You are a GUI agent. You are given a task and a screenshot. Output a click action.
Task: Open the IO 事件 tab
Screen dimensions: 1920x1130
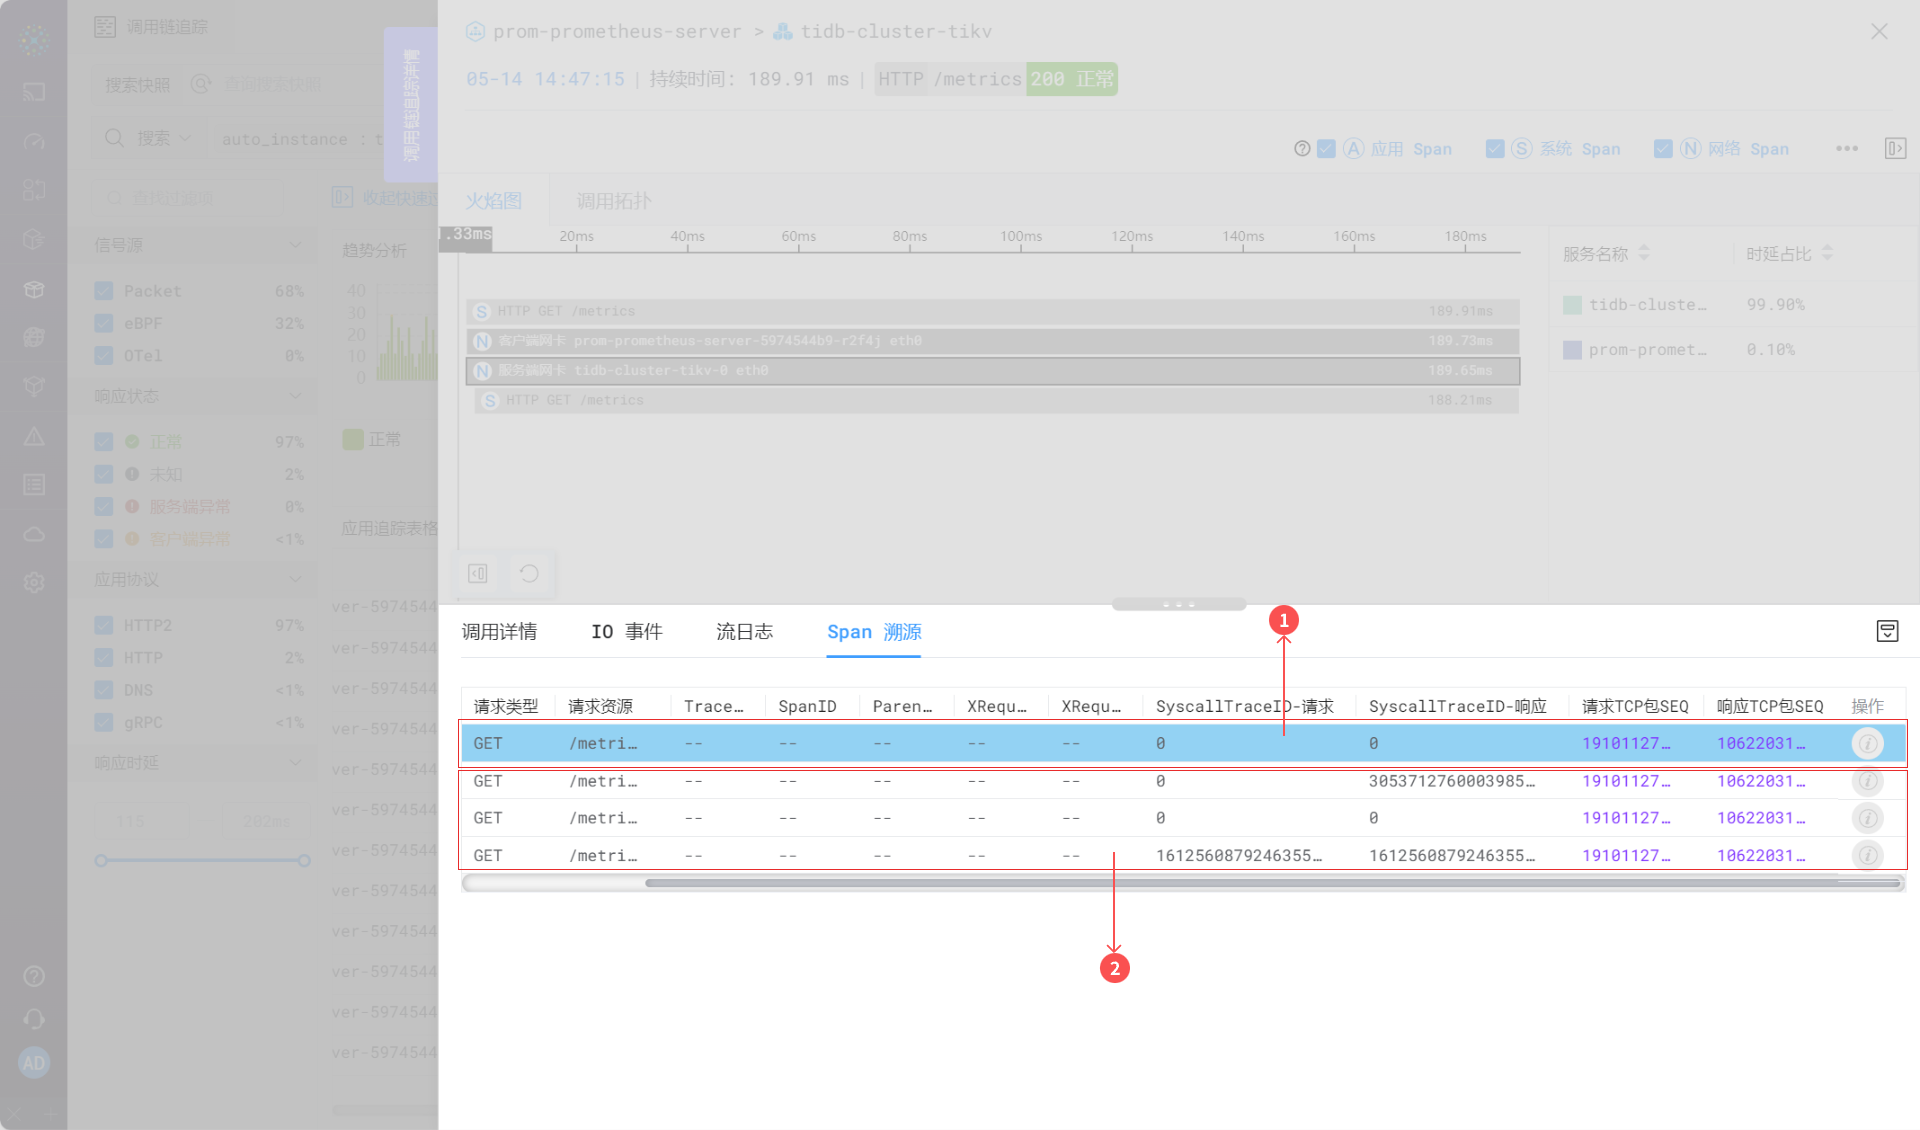[x=626, y=632]
